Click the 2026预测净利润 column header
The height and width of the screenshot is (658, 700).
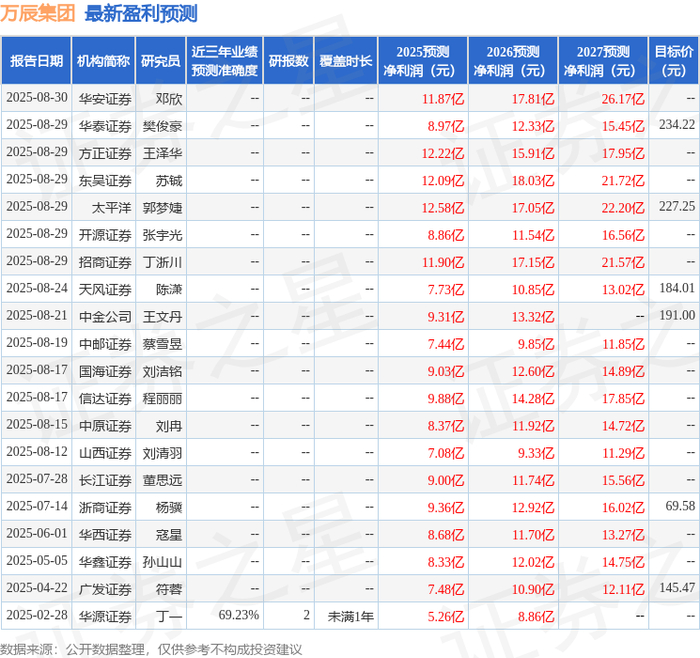(513, 61)
